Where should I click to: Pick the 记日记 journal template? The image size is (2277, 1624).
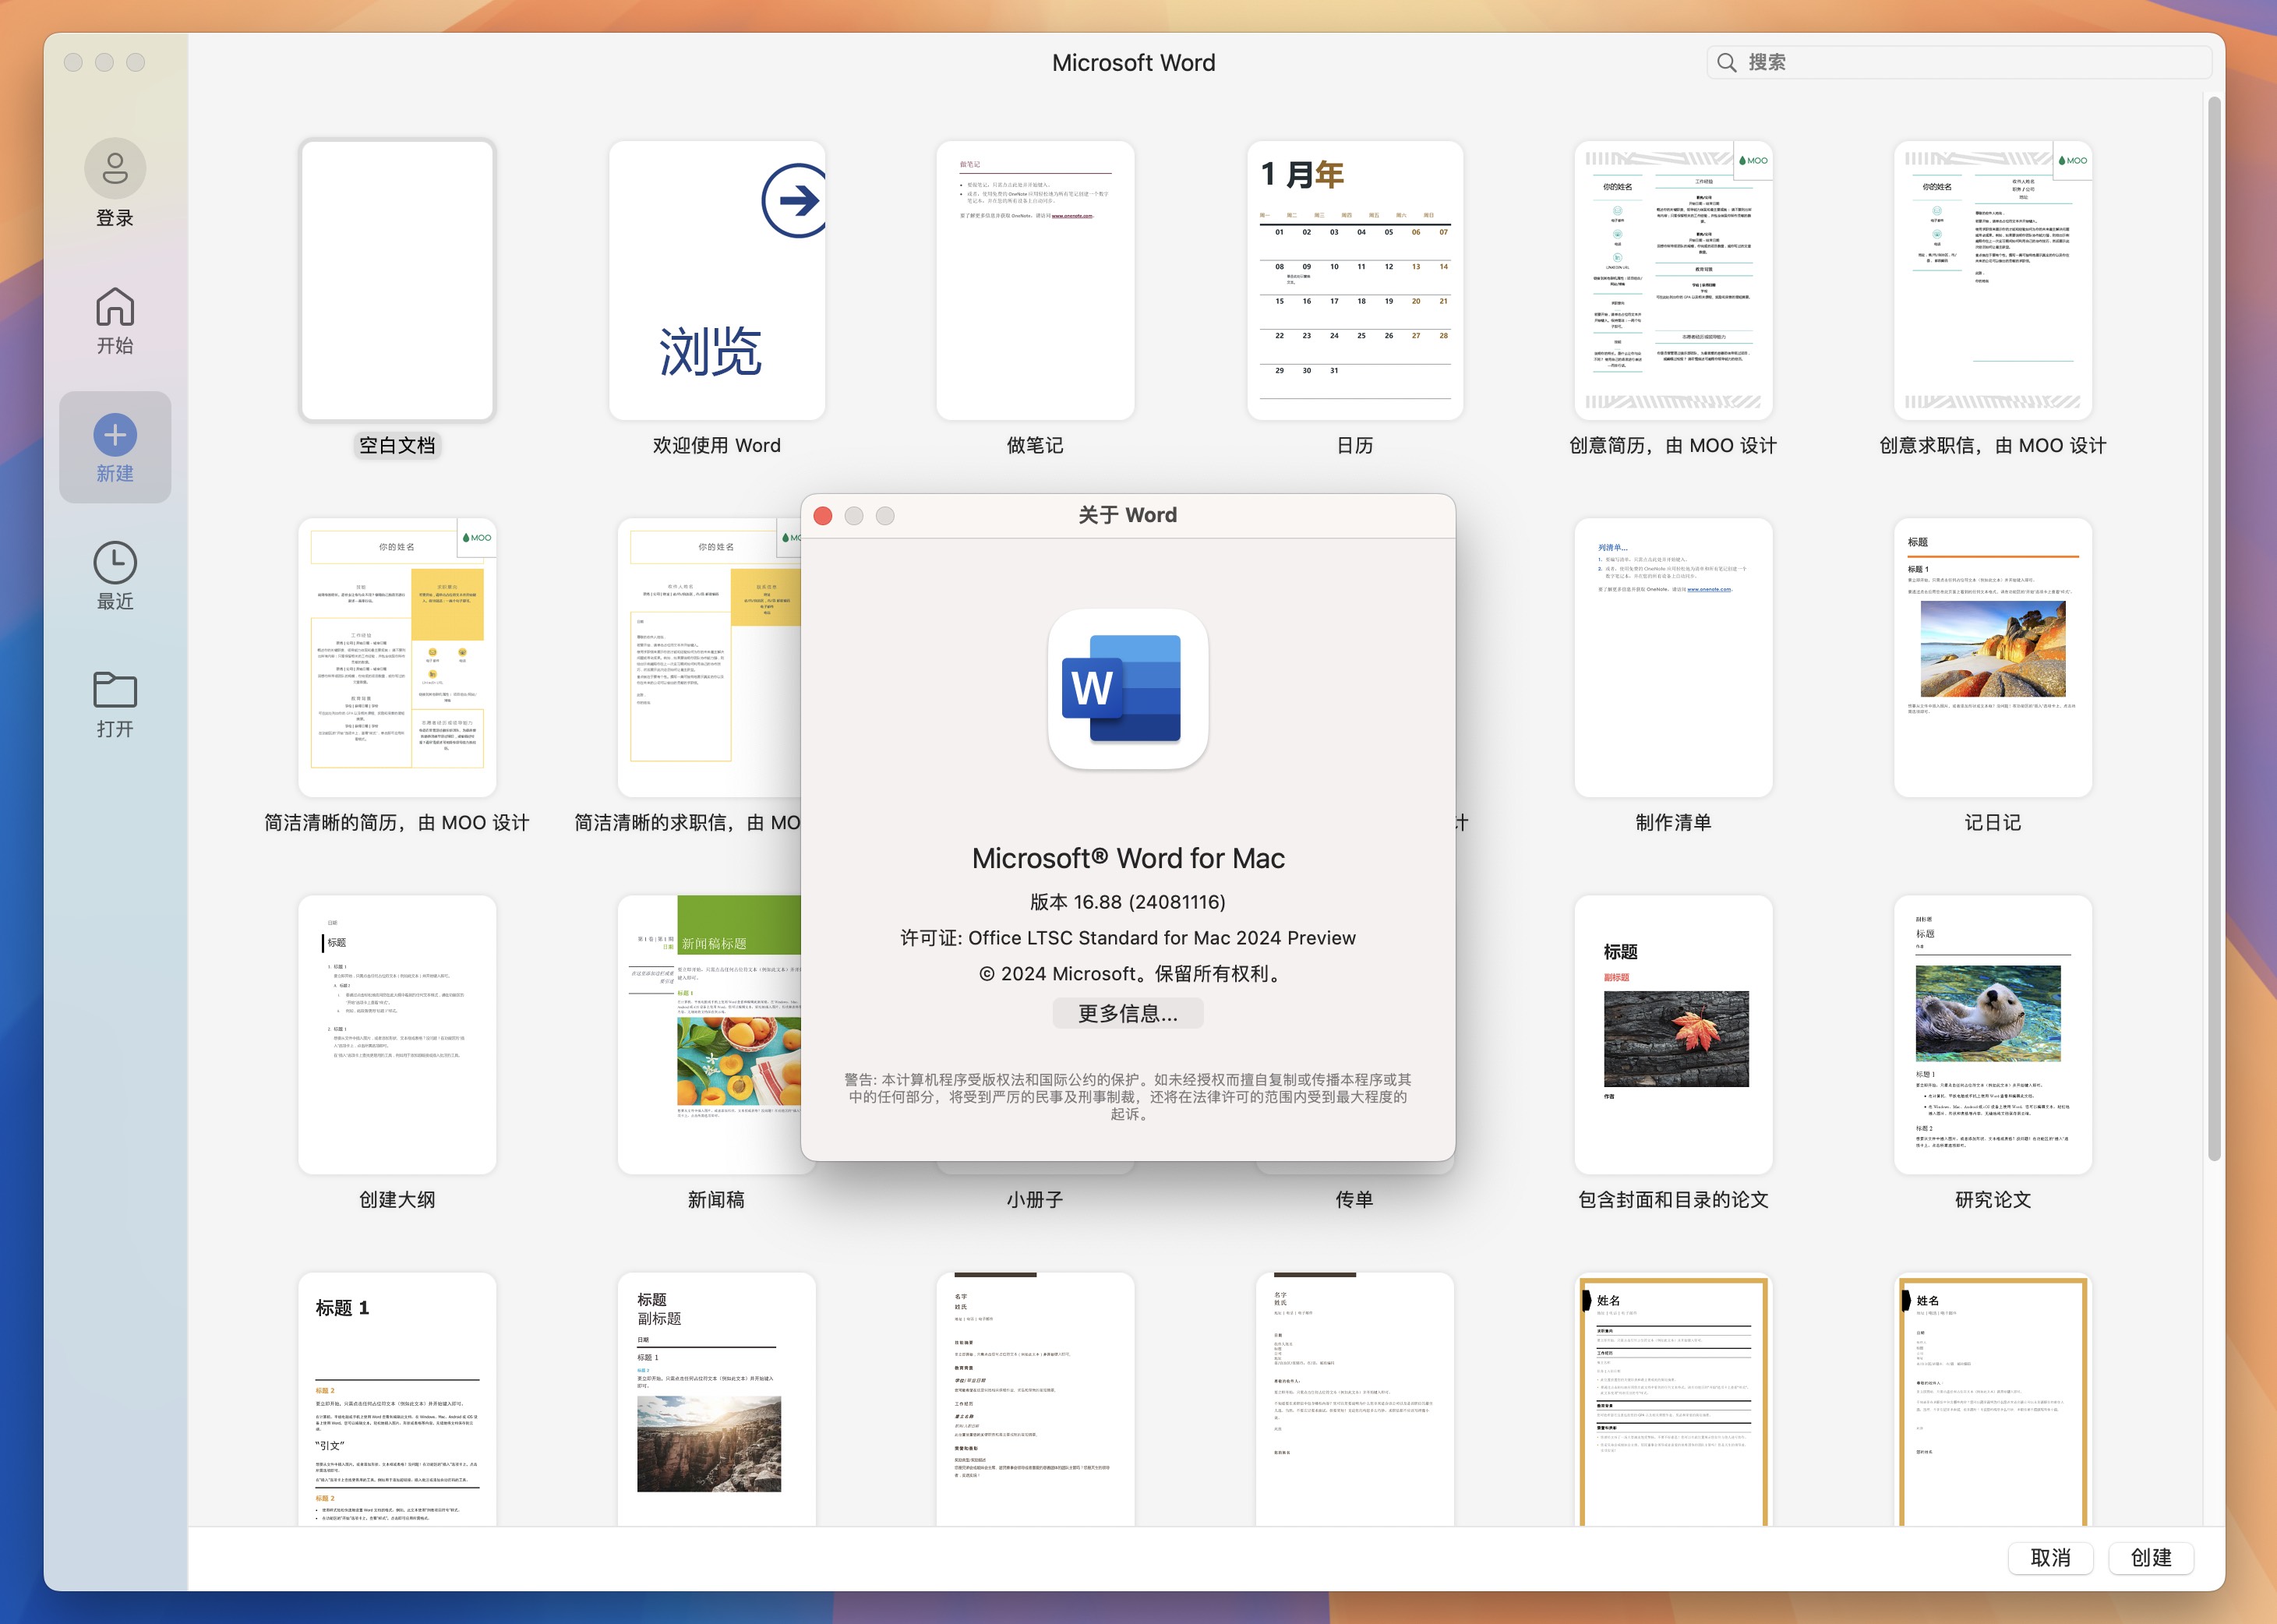pos(1992,657)
